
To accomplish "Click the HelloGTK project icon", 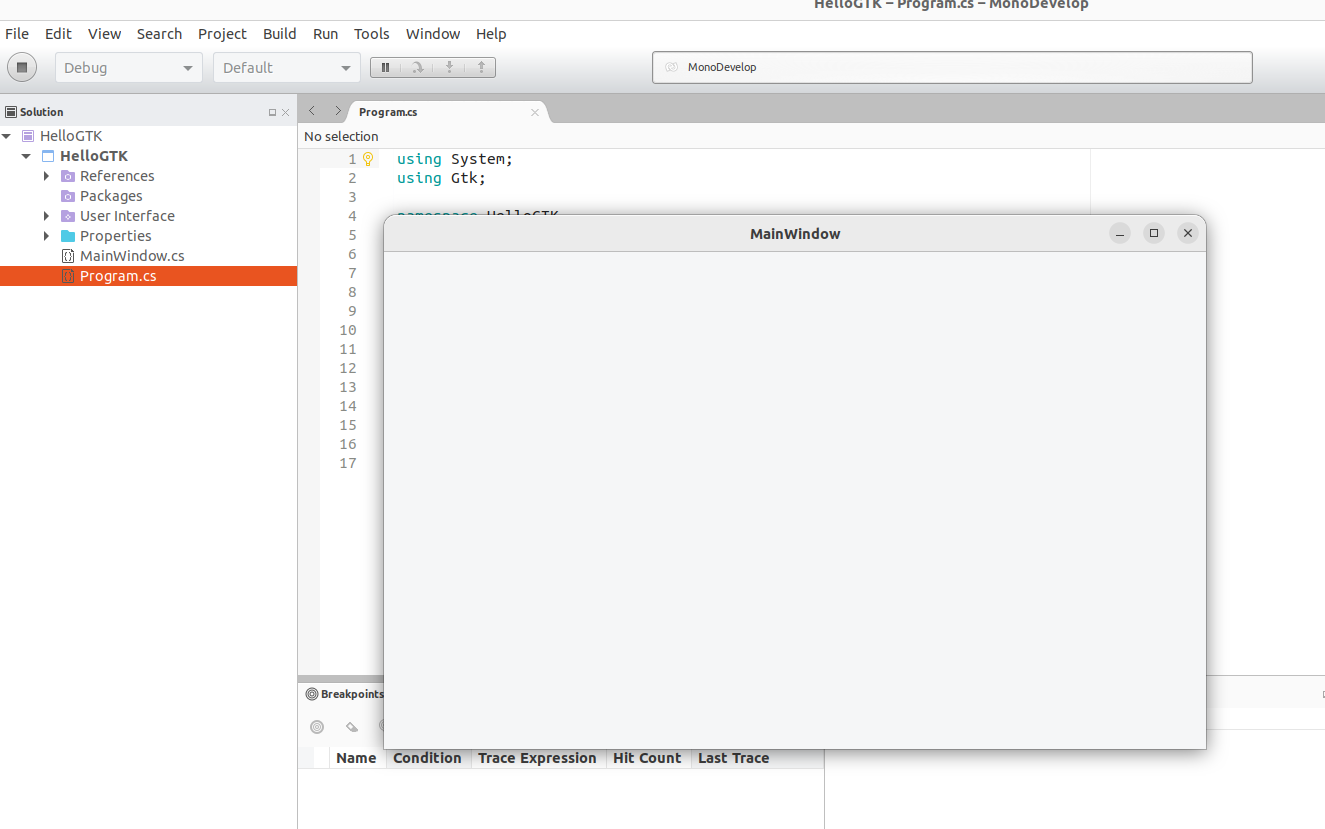I will click(48, 156).
